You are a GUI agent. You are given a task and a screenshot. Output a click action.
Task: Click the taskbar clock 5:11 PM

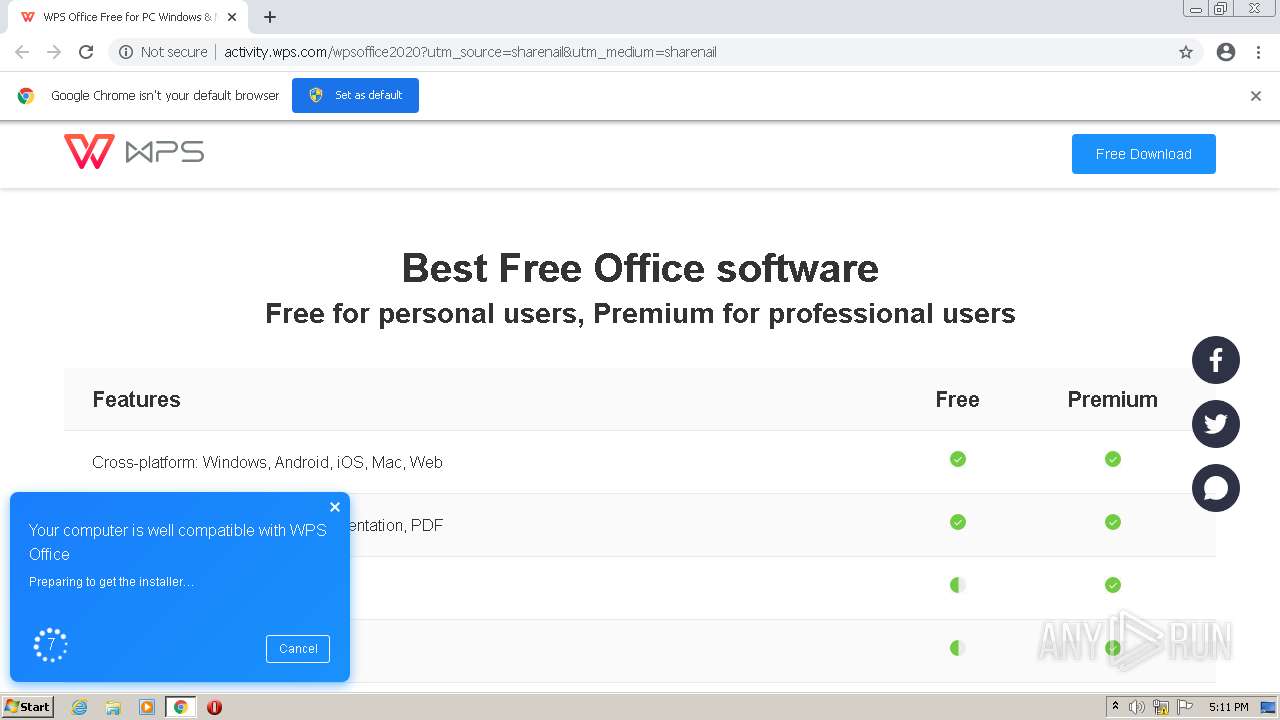click(x=1228, y=707)
